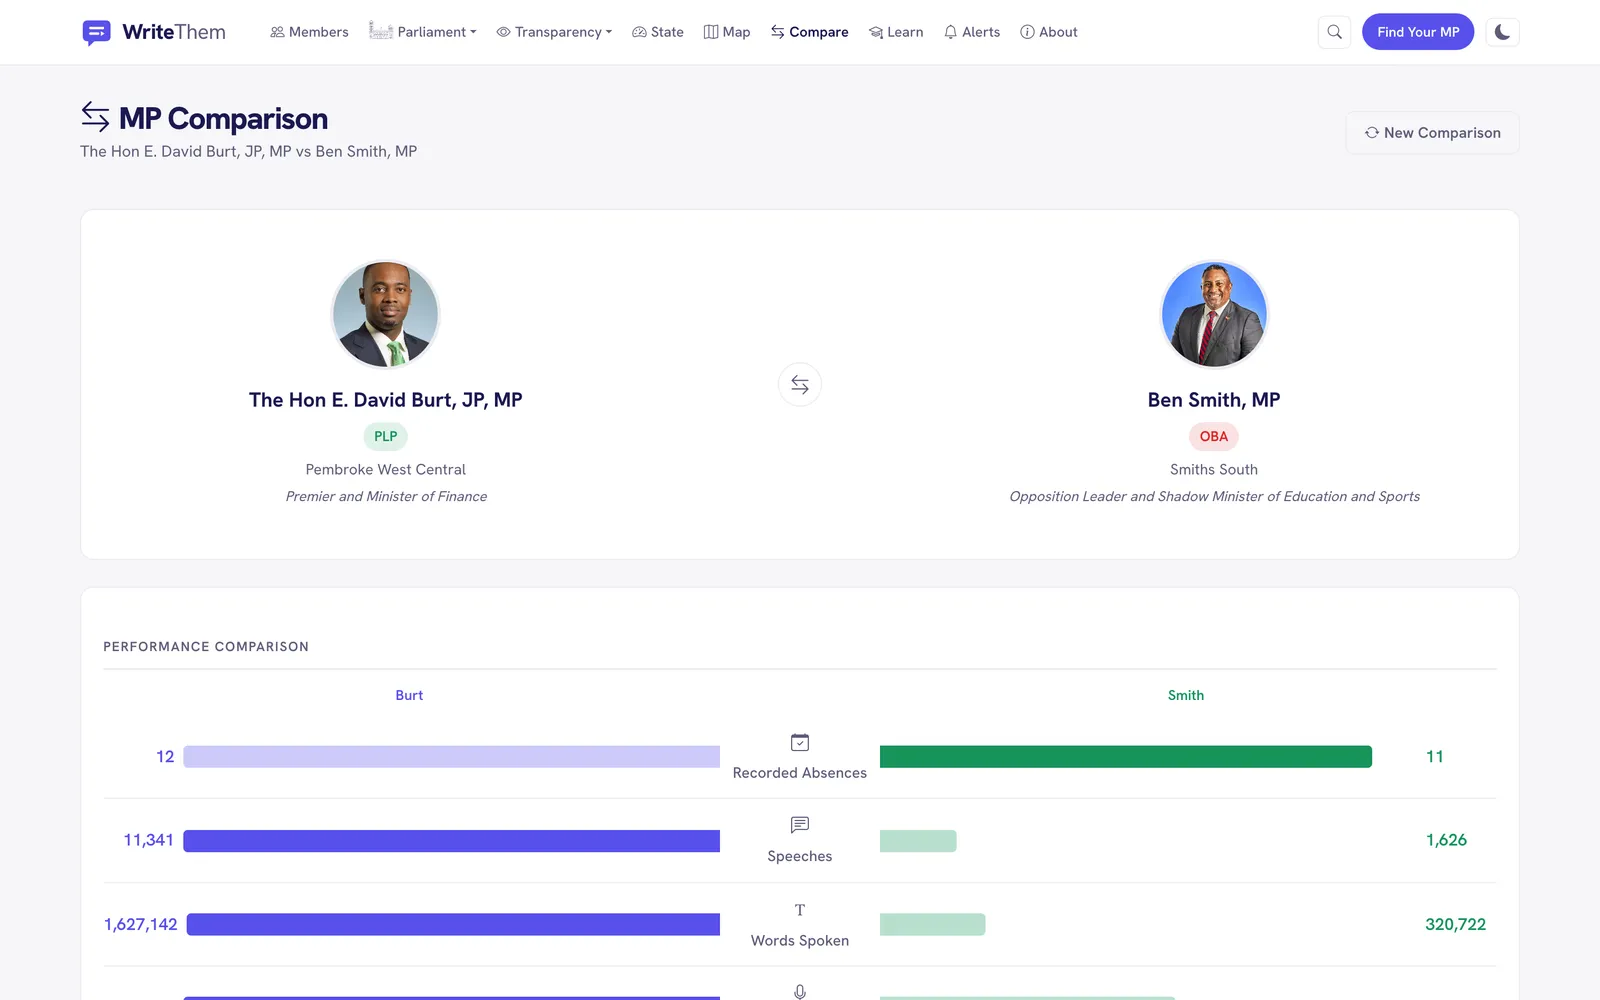
Task: Expand the Transparency dropdown menu
Action: pos(554,32)
